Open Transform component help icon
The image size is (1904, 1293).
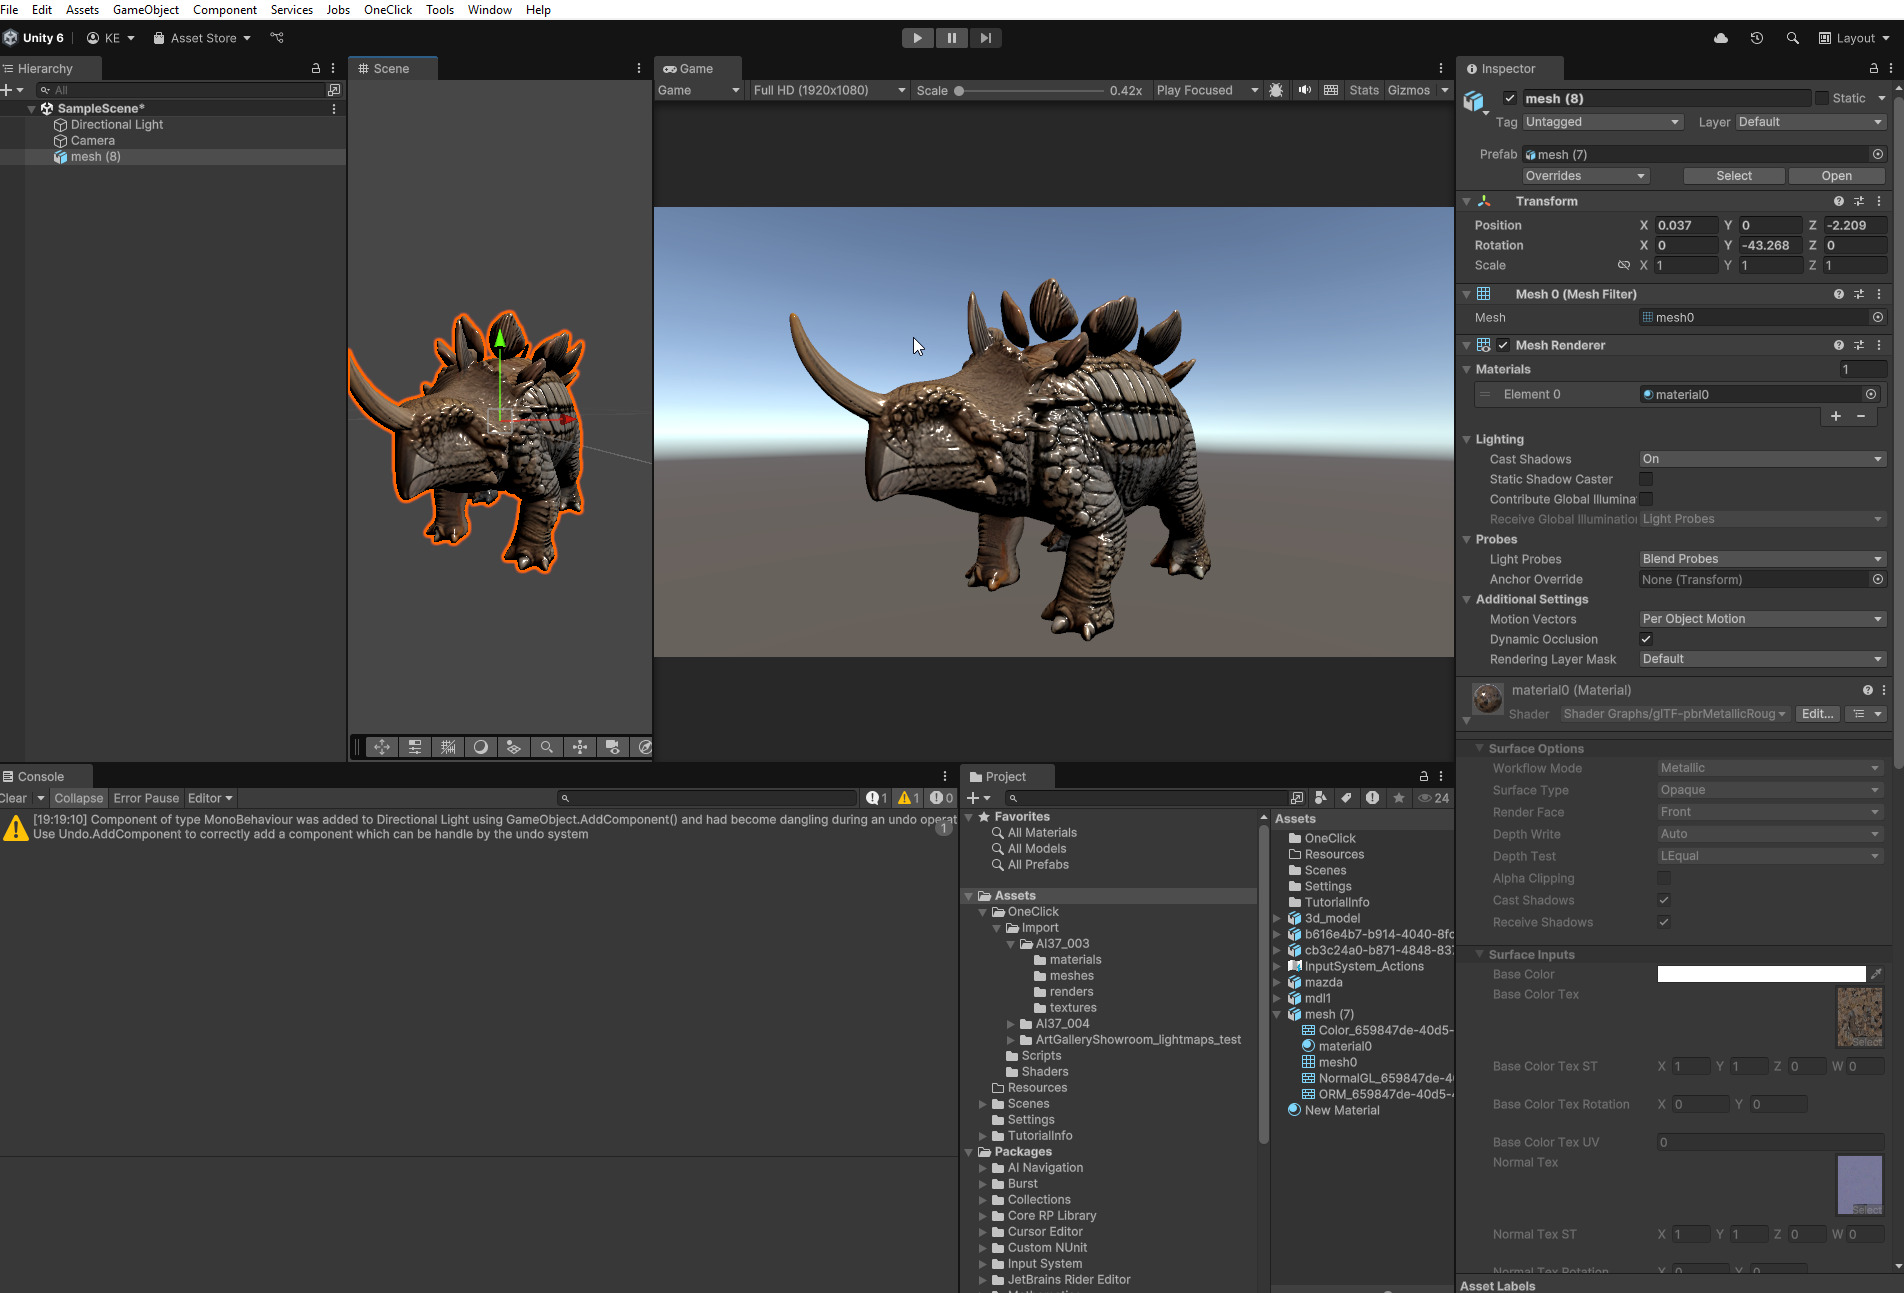[1838, 202]
